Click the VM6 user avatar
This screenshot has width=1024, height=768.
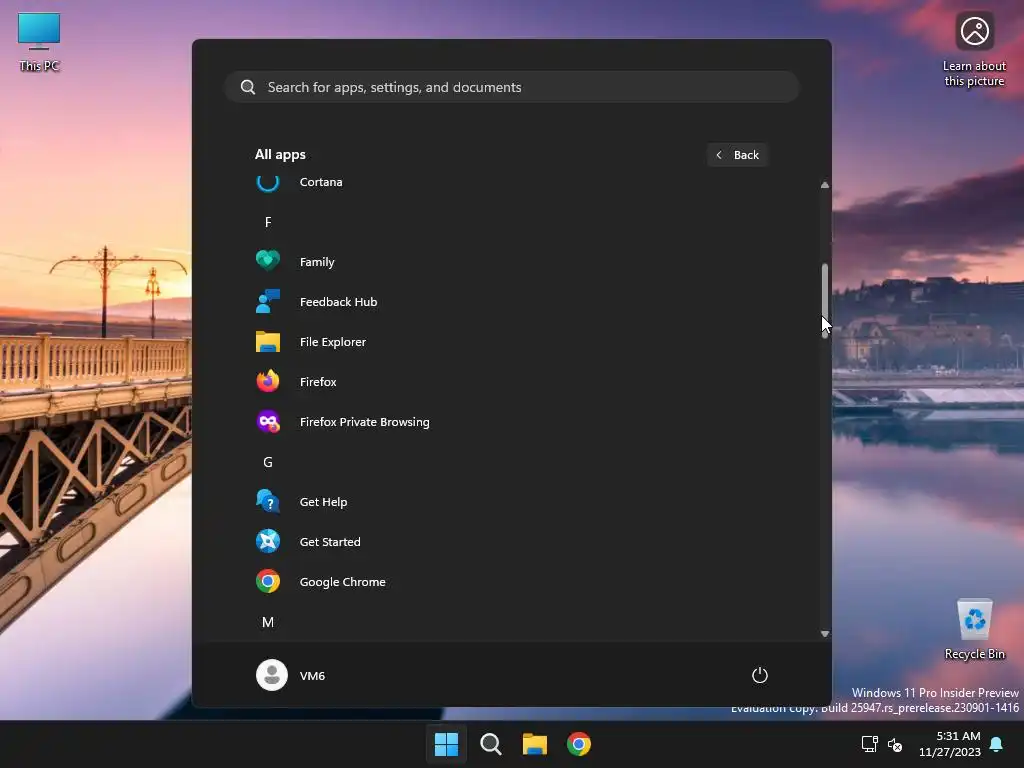[x=272, y=675]
